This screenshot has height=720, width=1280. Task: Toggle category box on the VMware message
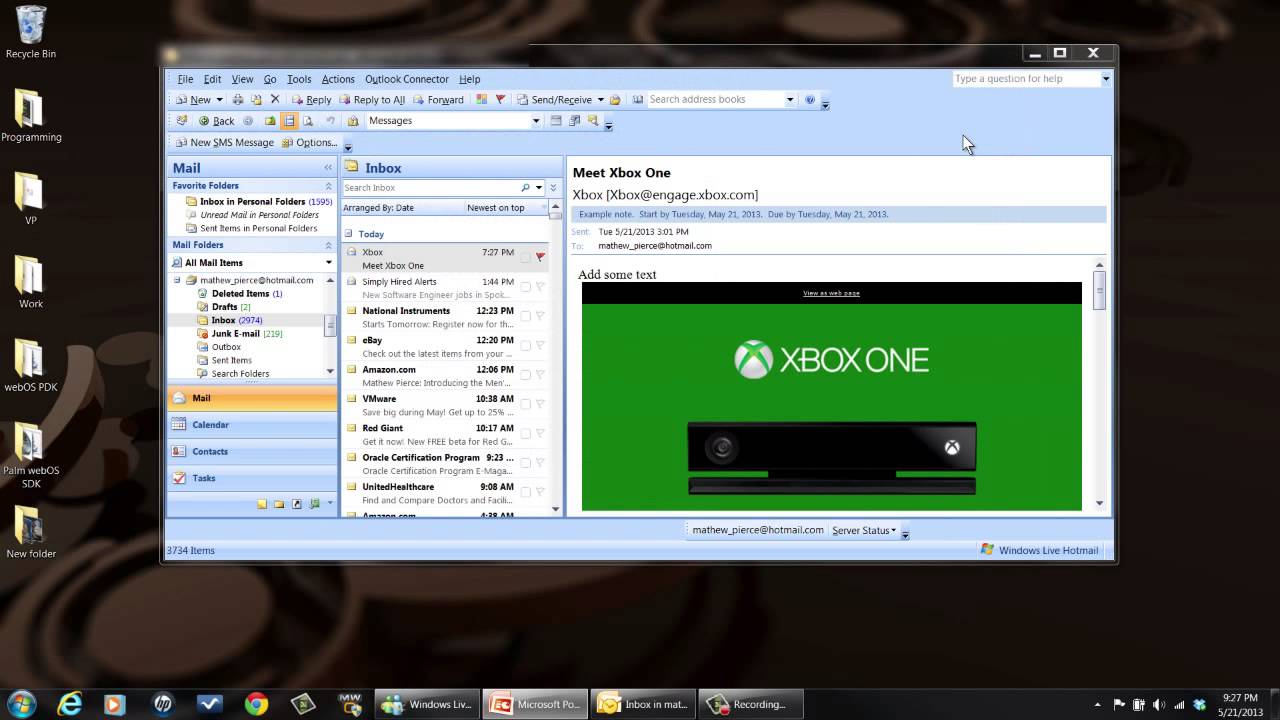[525, 404]
